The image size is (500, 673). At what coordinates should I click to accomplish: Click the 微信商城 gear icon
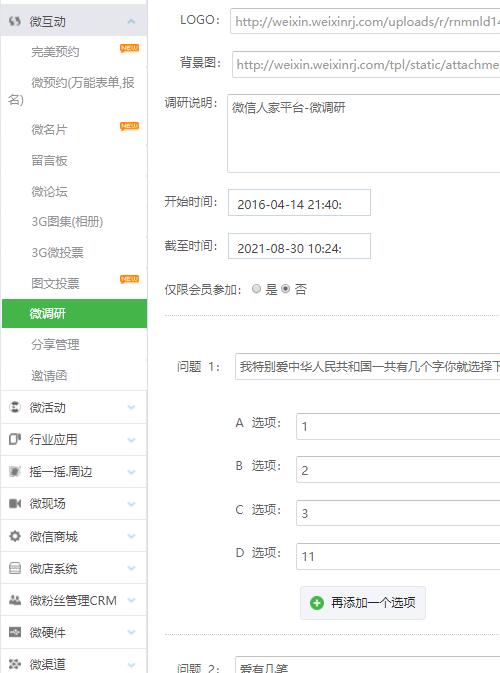pyautogui.click(x=15, y=536)
